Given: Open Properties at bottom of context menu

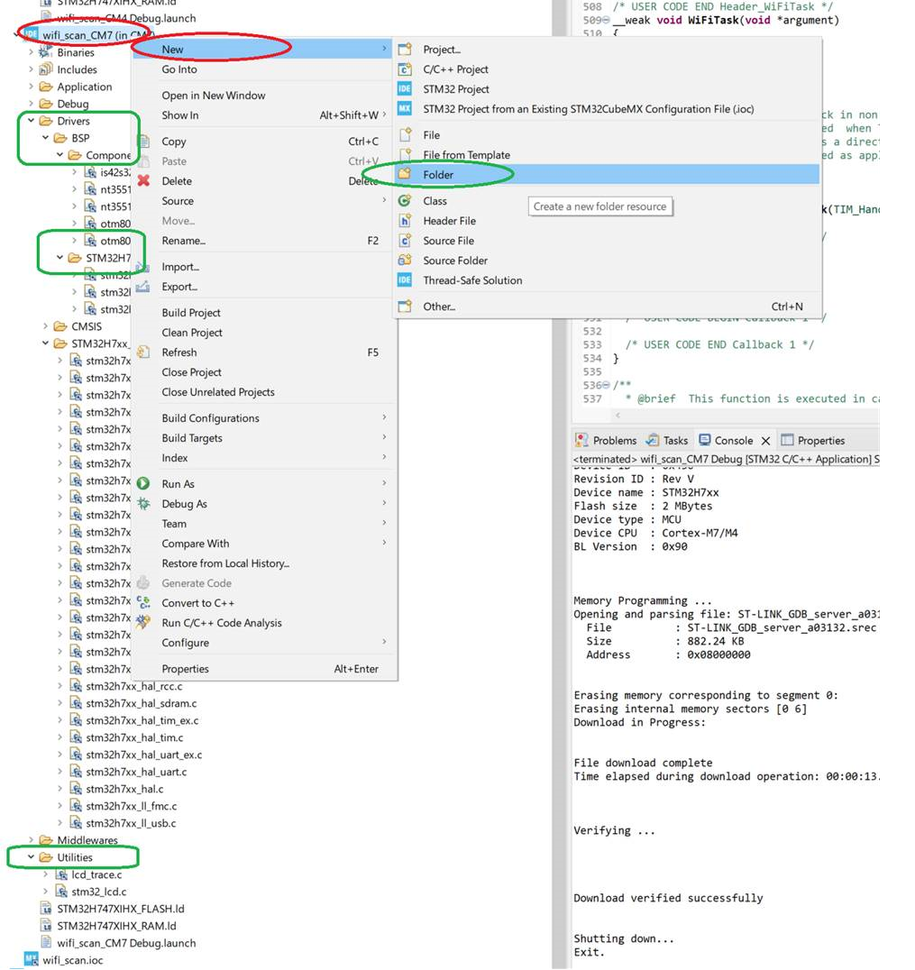Looking at the screenshot, I should tap(185, 669).
